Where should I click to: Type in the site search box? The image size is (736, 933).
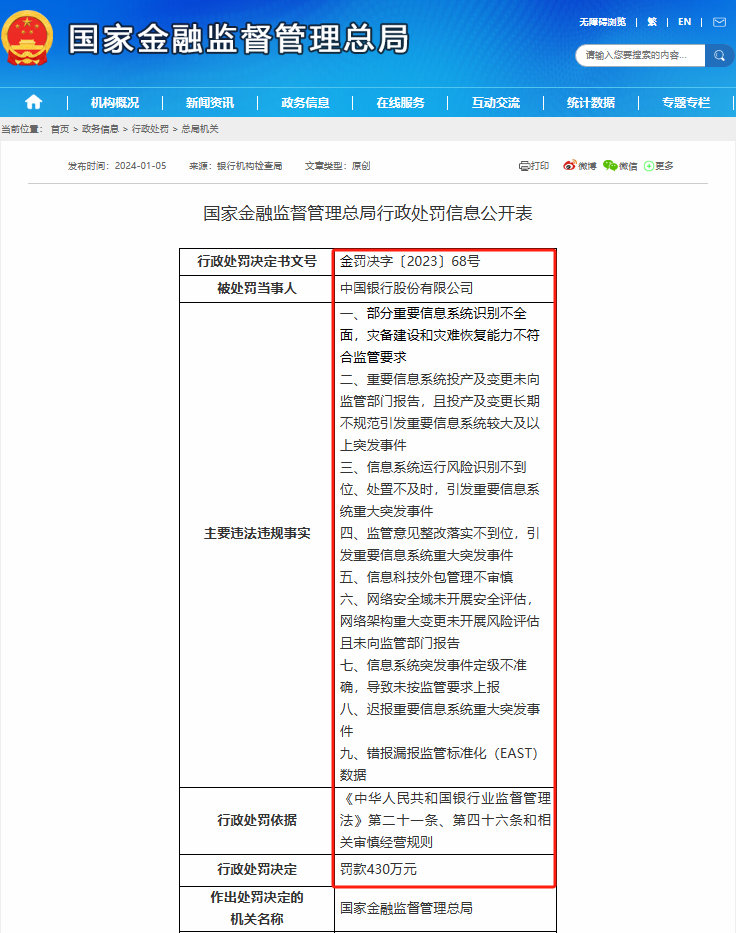click(638, 55)
